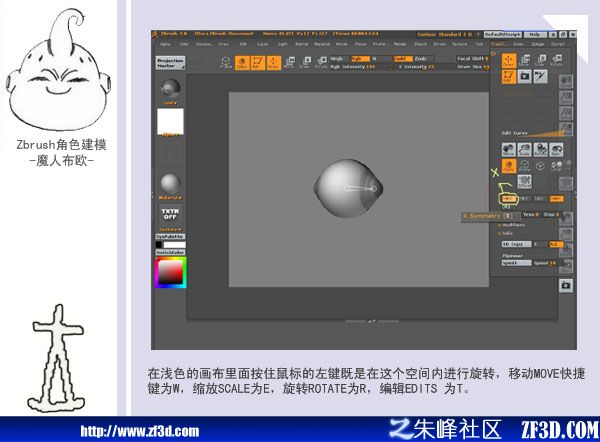Screen dimensions: 600x442
Task: Toggle the orange Quick button in Transform palette
Action: click(509, 166)
